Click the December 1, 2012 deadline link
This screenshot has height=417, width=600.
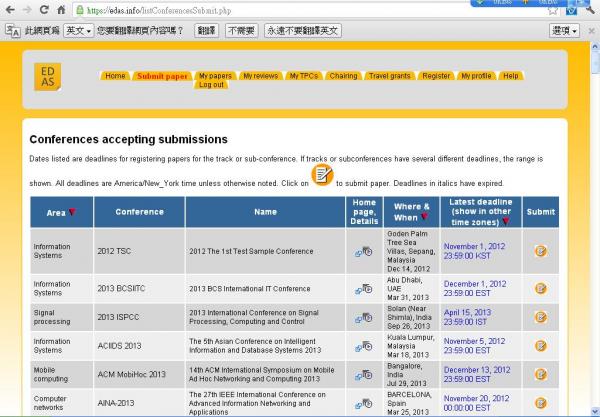tap(475, 288)
